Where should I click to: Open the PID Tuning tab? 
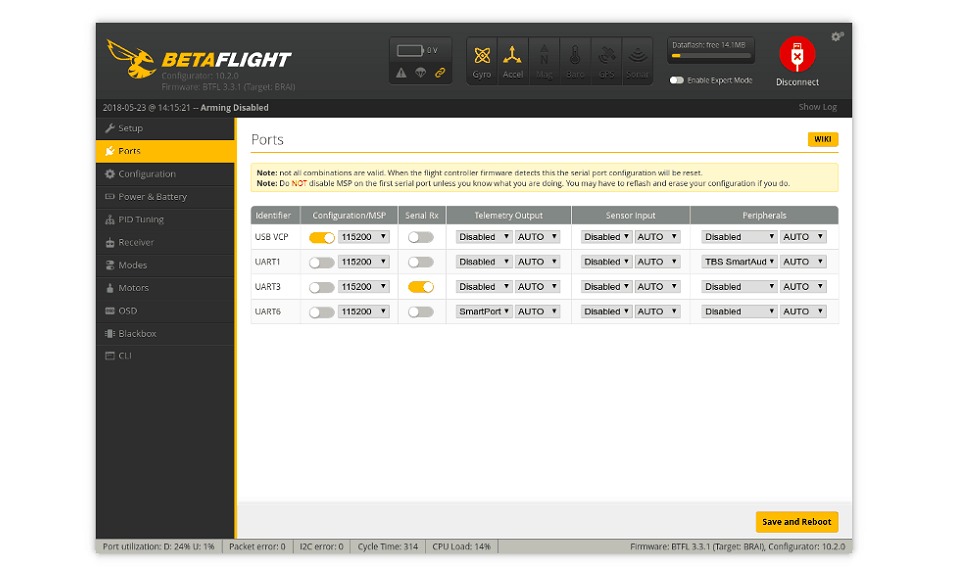(x=165, y=219)
